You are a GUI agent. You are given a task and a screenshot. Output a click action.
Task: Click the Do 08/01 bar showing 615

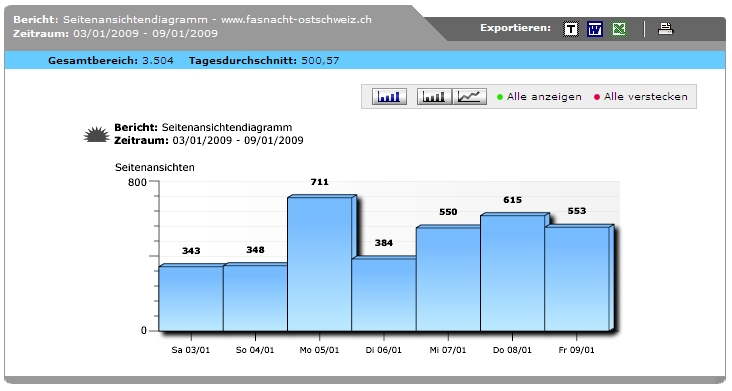point(513,273)
